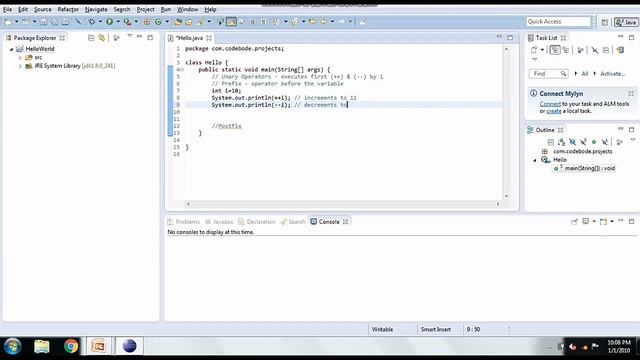Click the Open Type toolbar icon
The width and height of the screenshot is (640, 360).
[178, 22]
